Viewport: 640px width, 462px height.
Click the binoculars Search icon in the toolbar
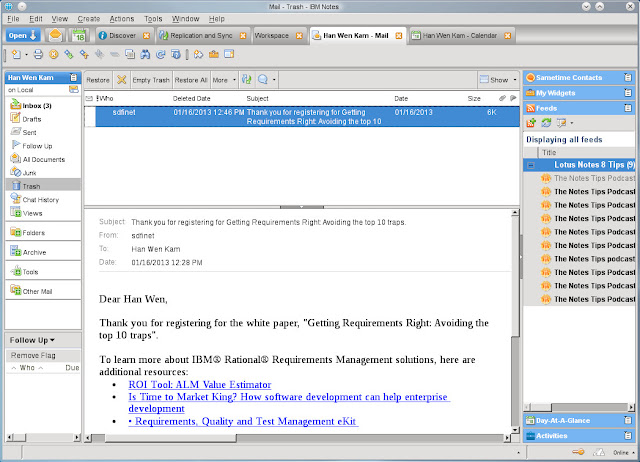[145, 54]
